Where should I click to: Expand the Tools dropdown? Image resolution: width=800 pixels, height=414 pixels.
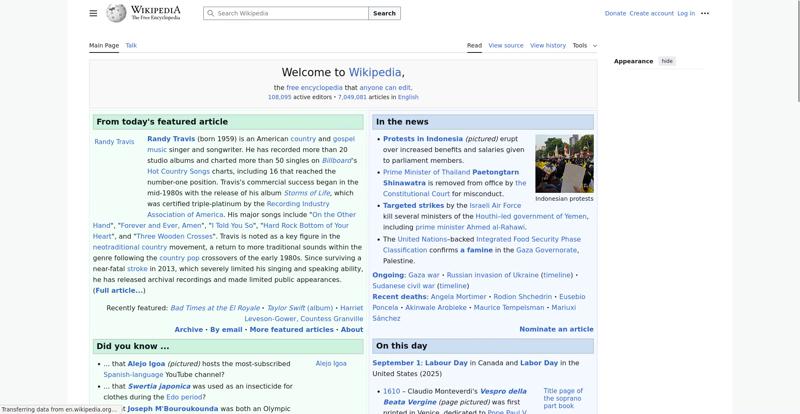coord(584,45)
